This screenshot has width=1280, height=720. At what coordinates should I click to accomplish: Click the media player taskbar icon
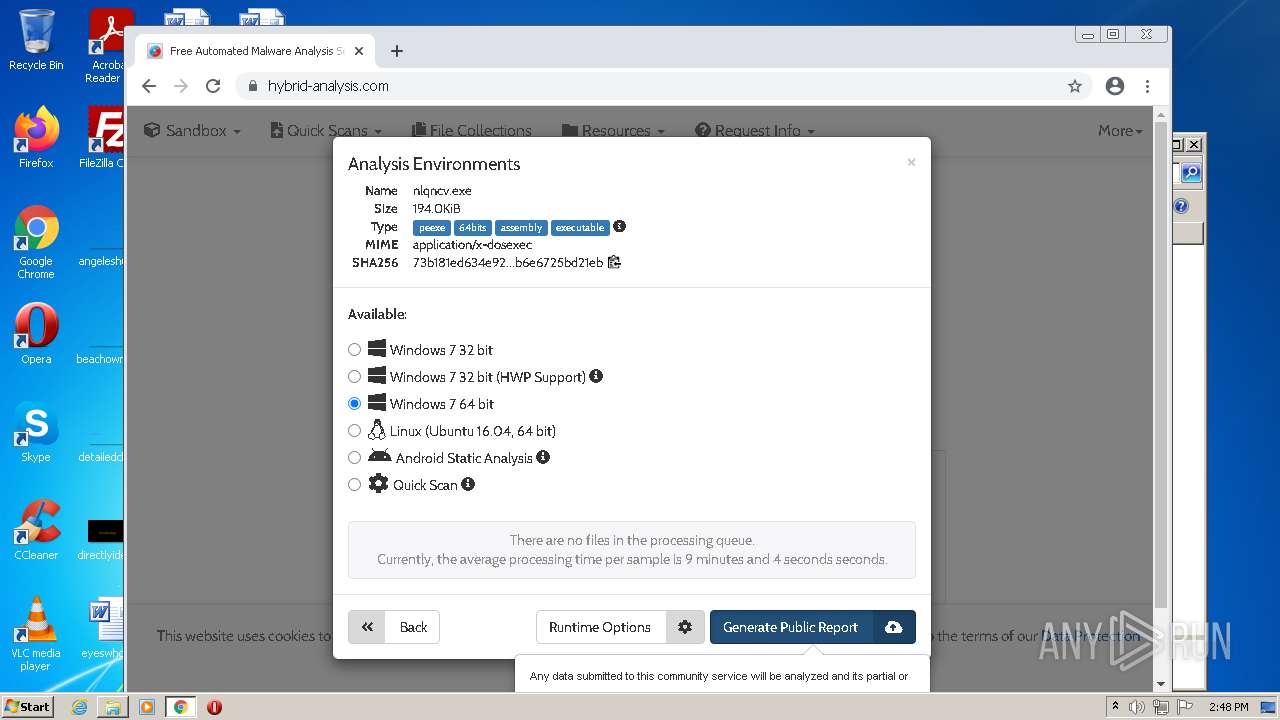click(147, 707)
